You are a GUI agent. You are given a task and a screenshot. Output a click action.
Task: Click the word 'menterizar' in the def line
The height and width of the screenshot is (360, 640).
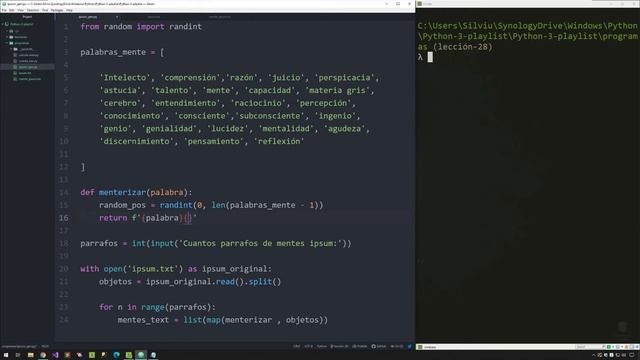pyautogui.click(x=122, y=192)
